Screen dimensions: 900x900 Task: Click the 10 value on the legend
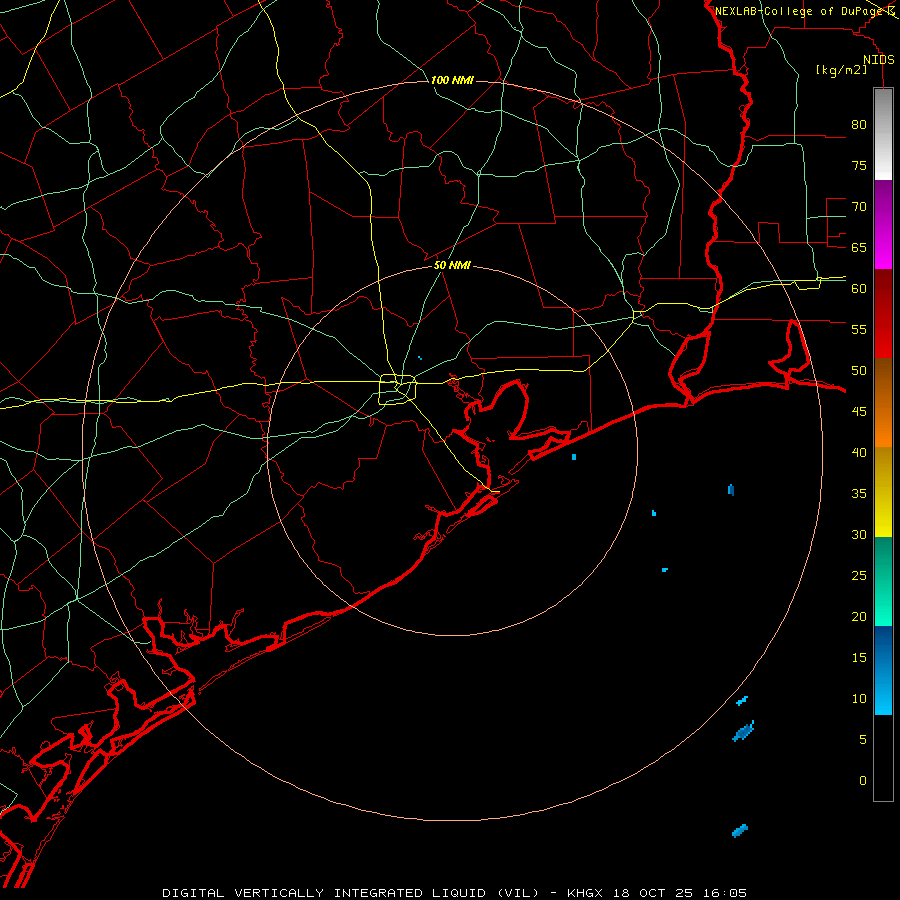pos(859,699)
